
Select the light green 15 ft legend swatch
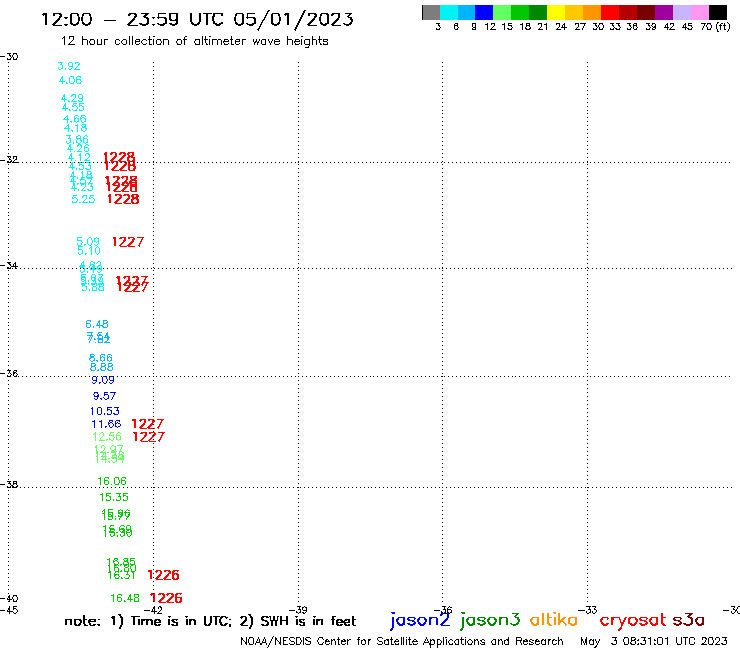(x=502, y=12)
